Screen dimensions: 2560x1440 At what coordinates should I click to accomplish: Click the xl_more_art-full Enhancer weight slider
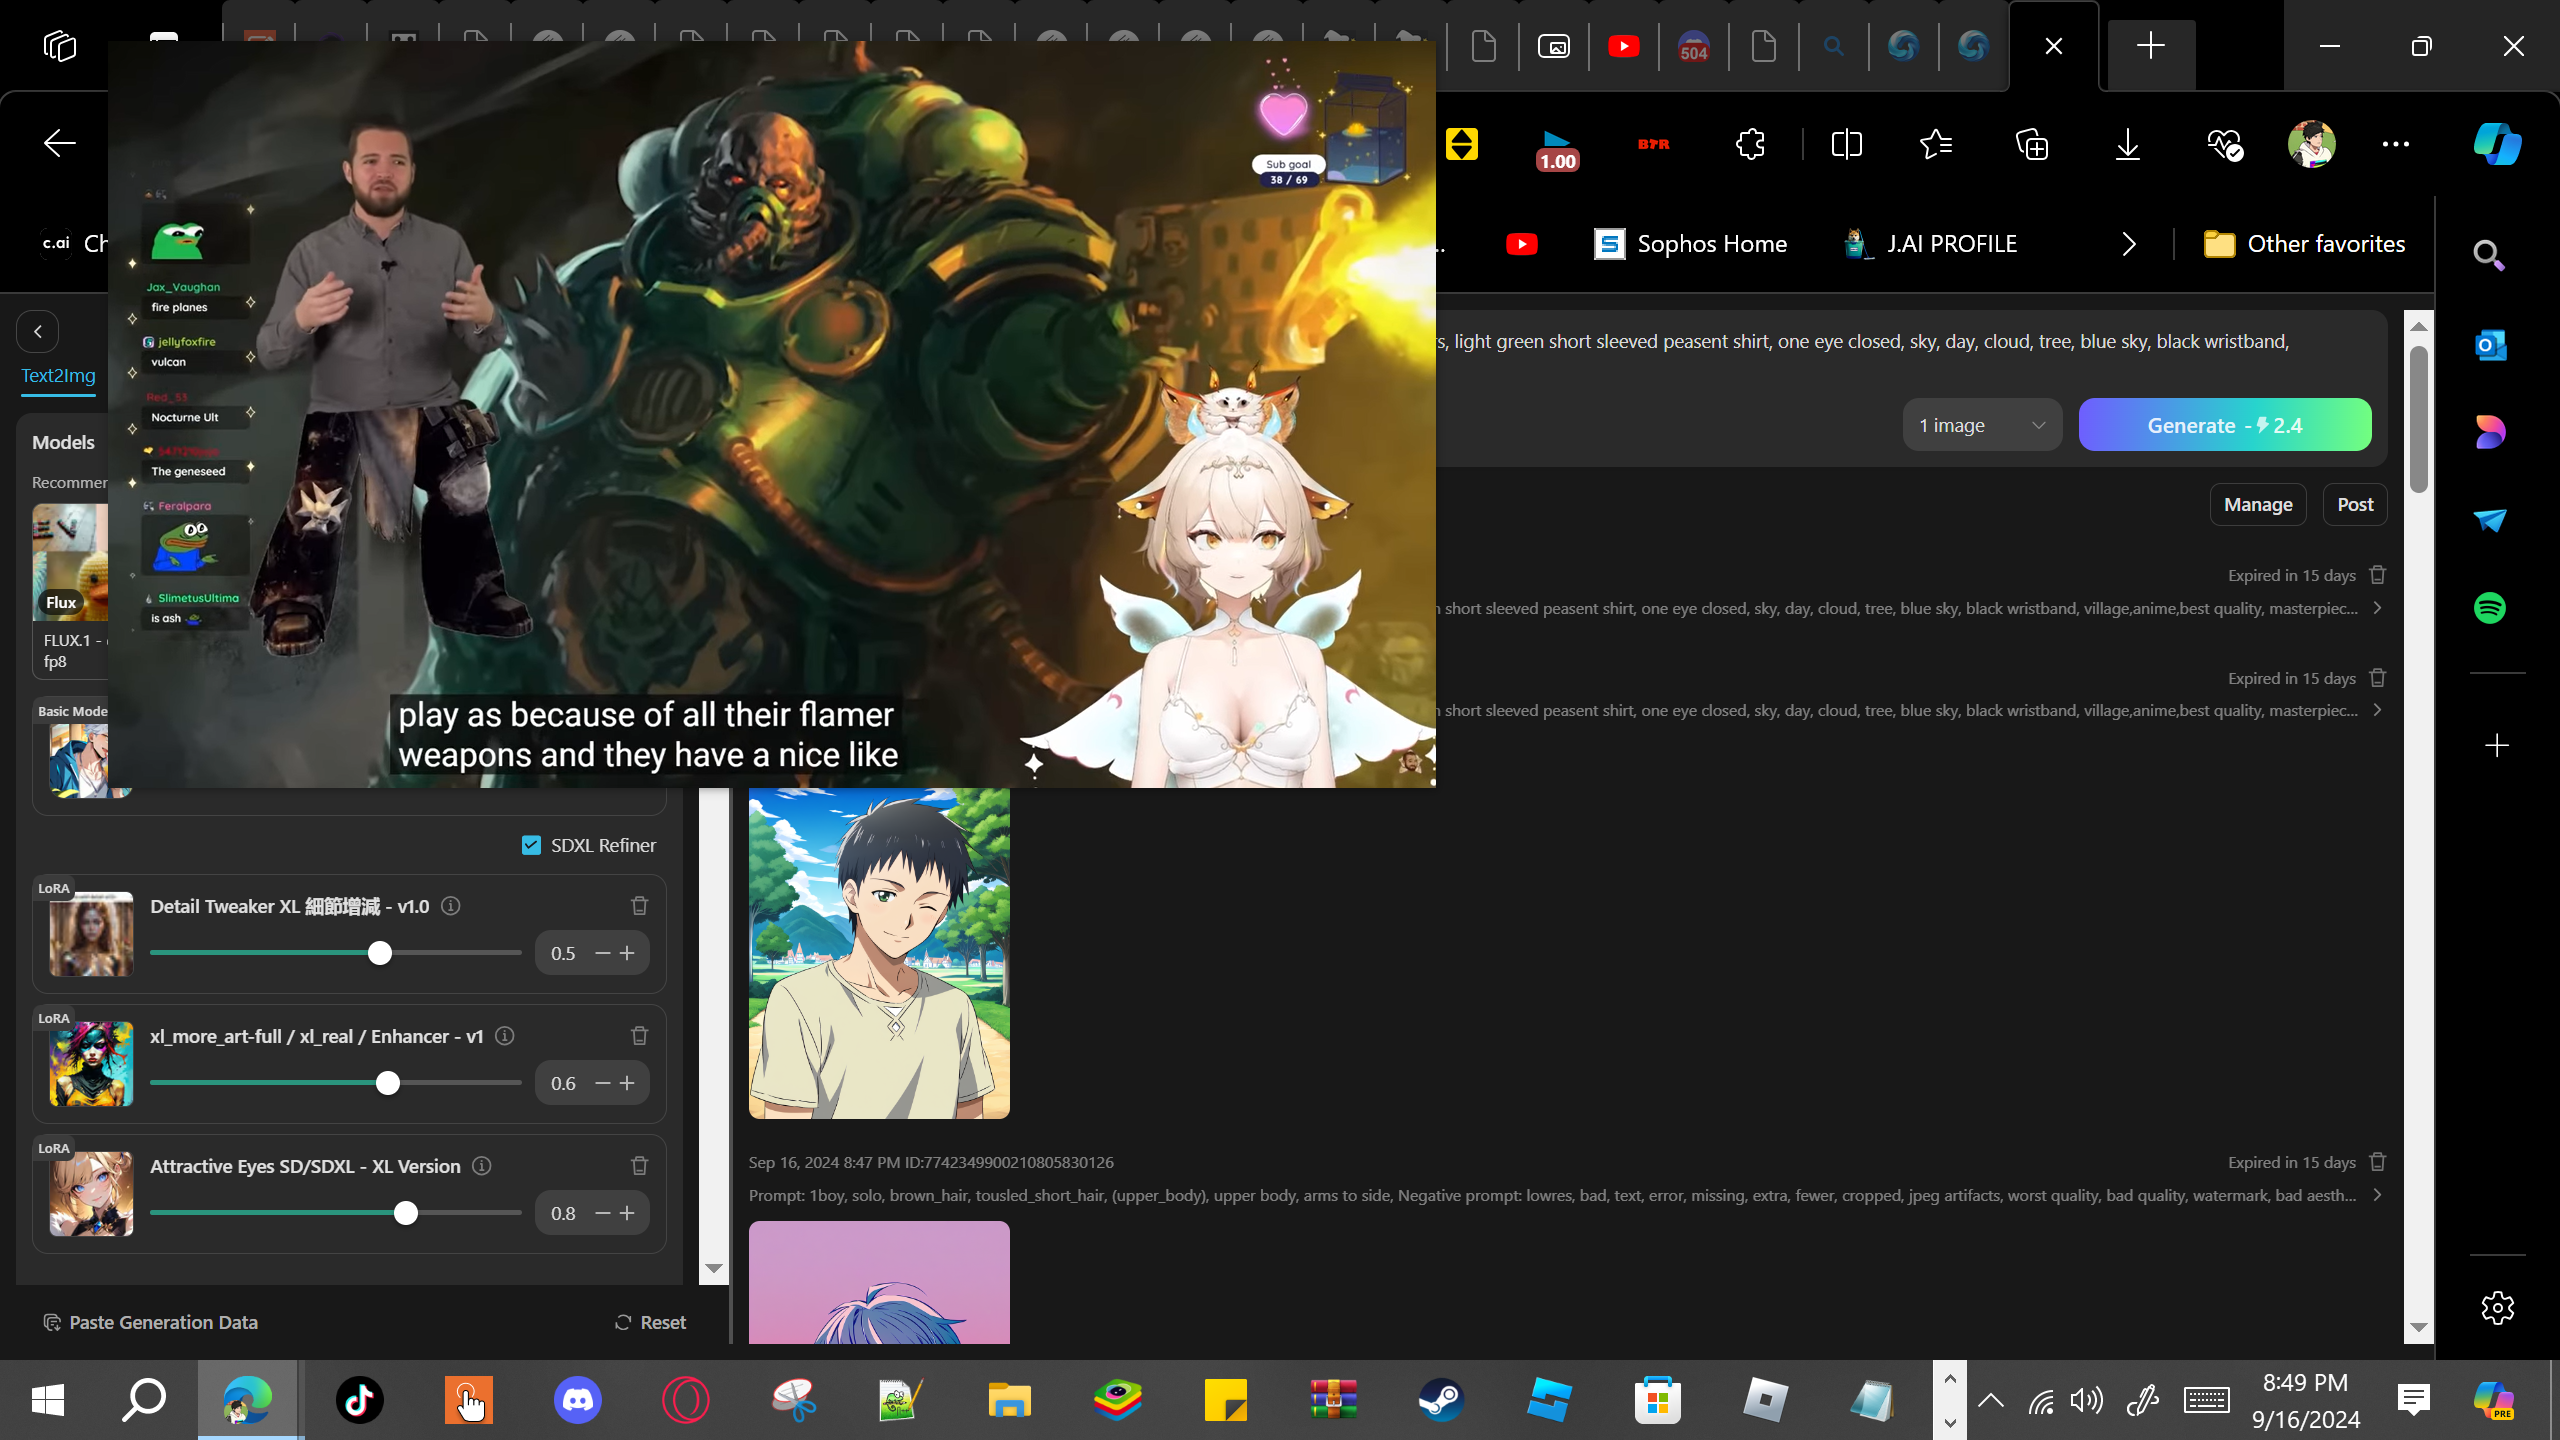point(336,1083)
